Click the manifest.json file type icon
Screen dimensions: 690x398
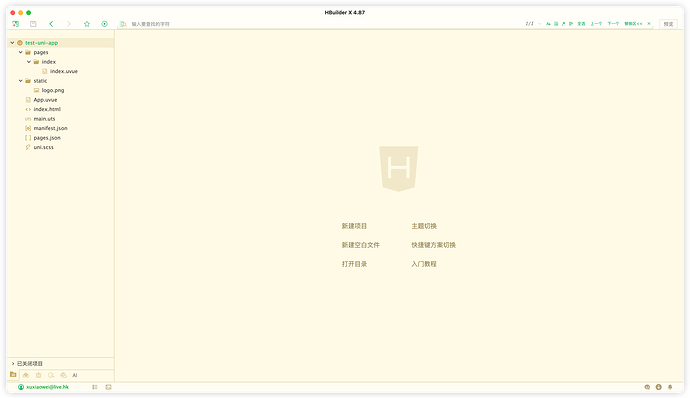coord(28,128)
